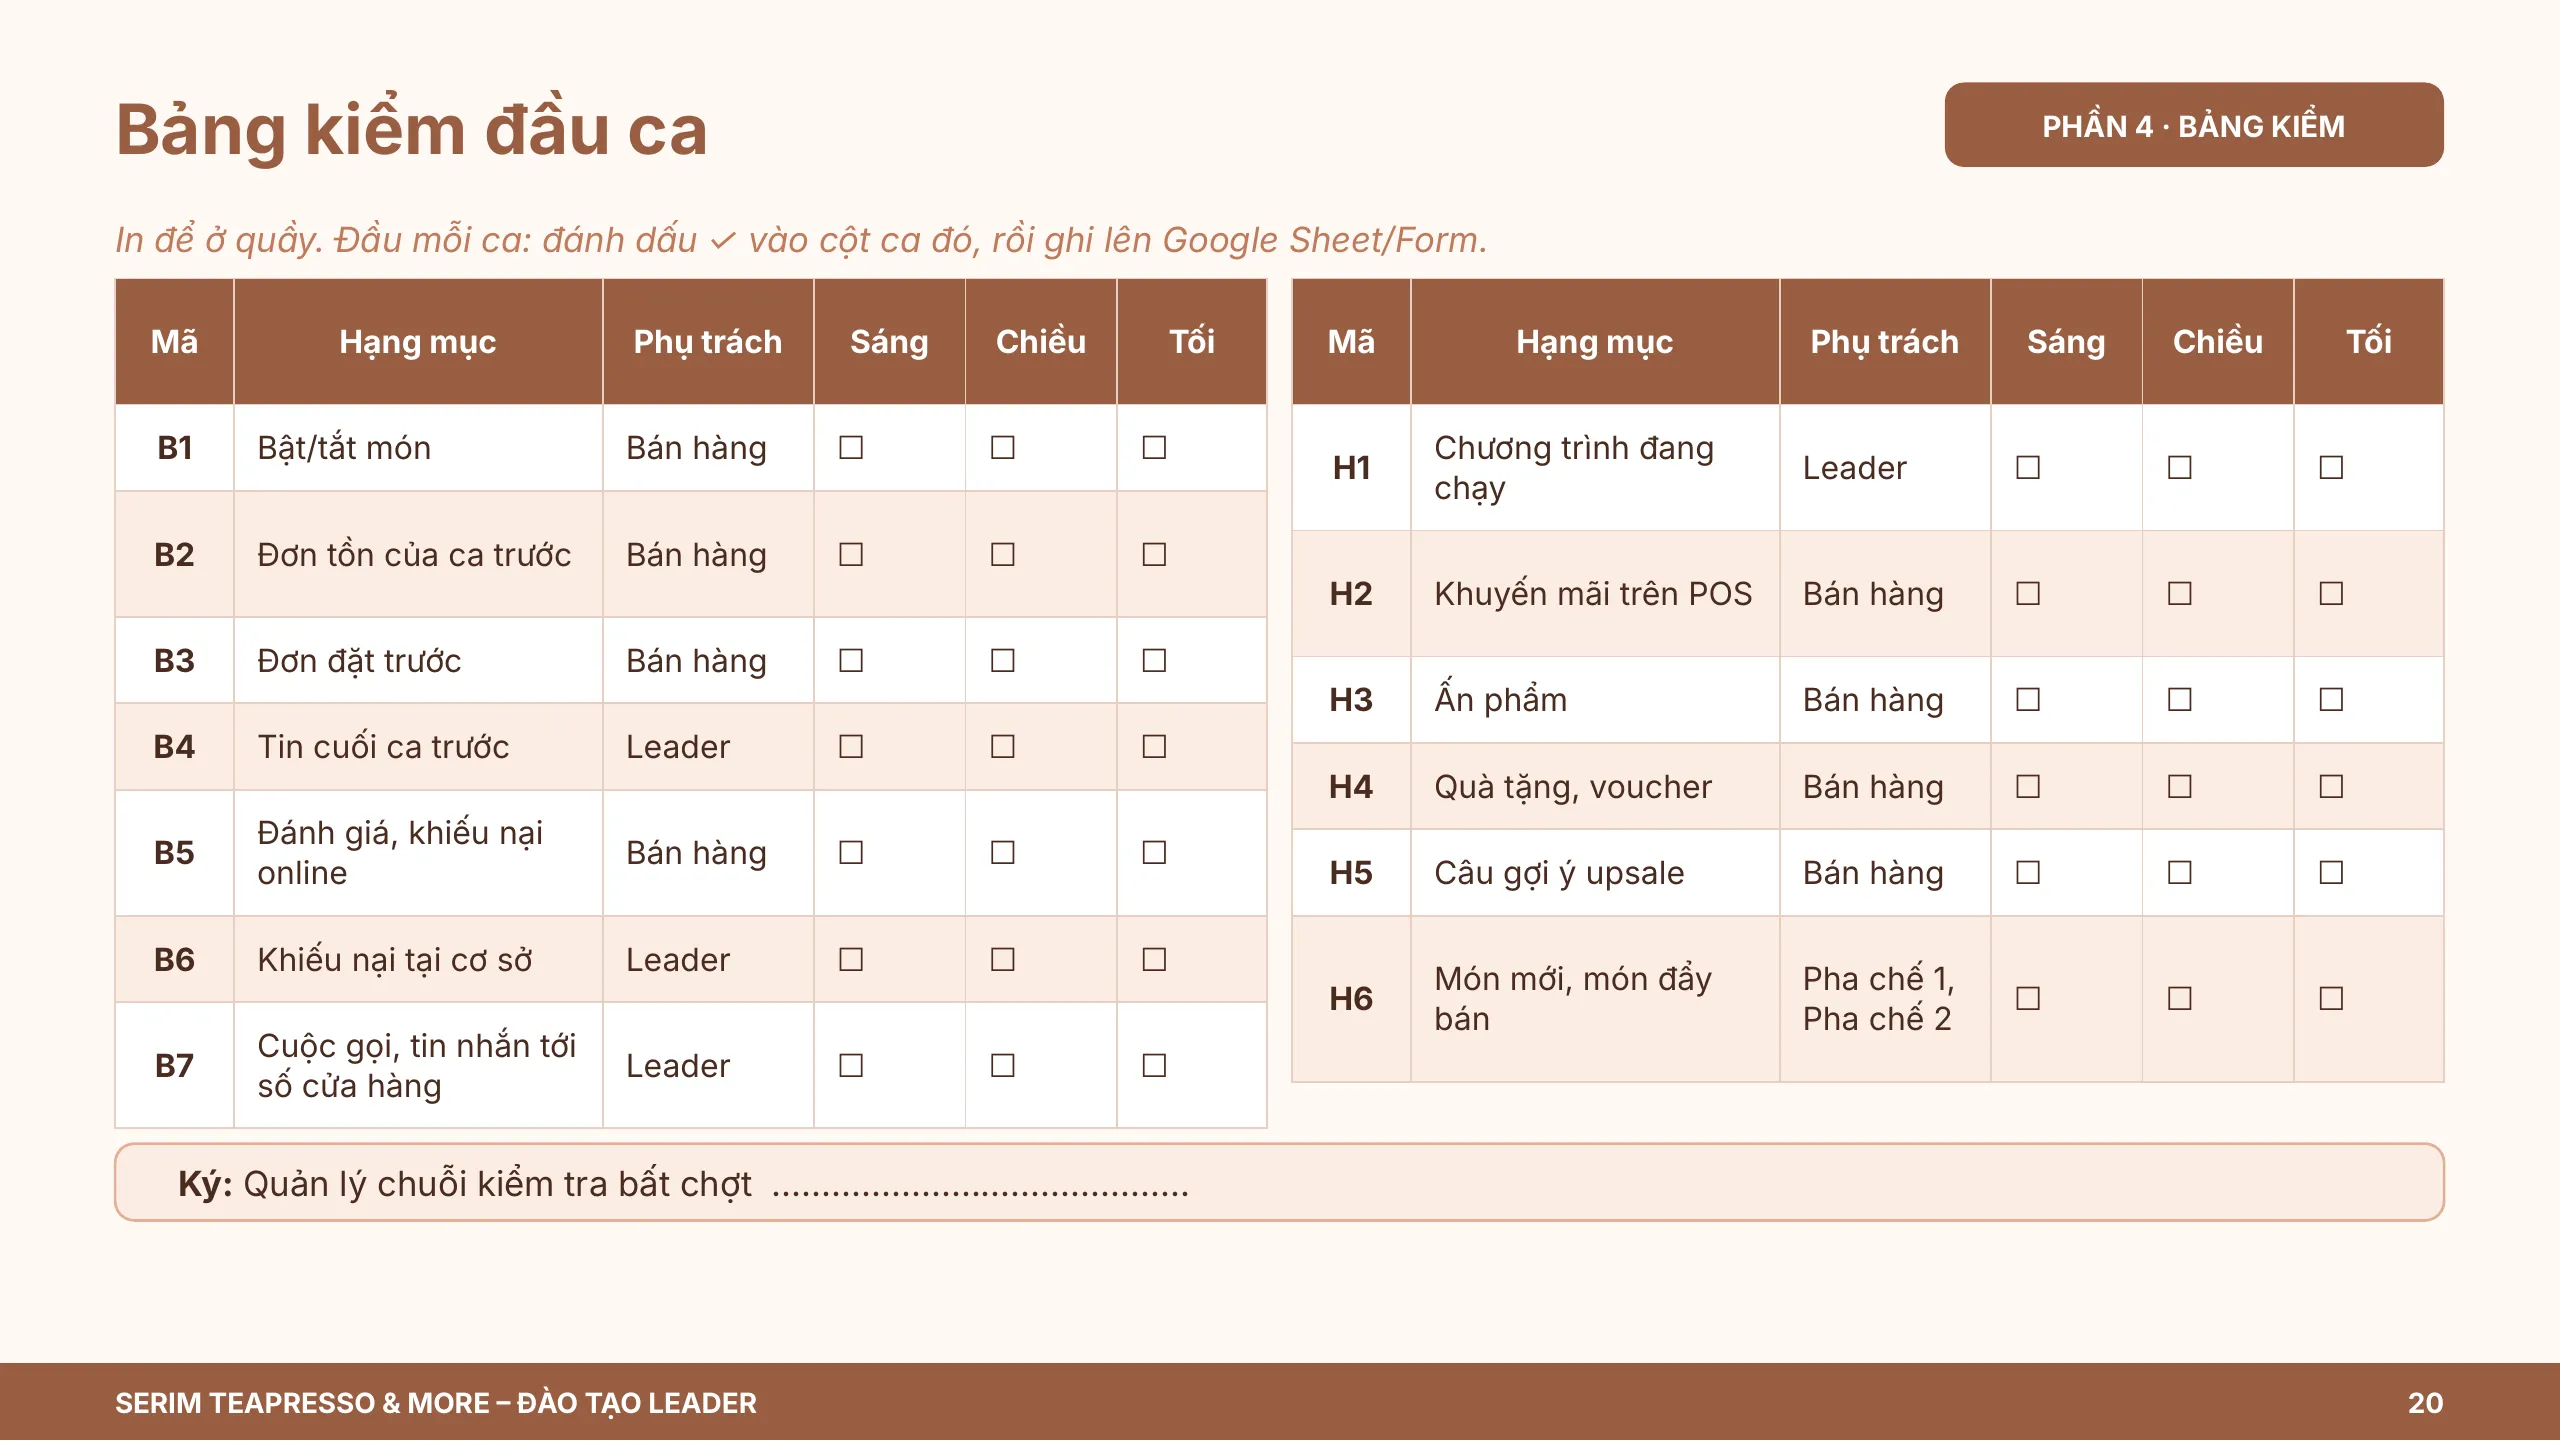The height and width of the screenshot is (1441, 2560).
Task: Tick the Sáng checkbox for H1 Chương trình đang chạy
Action: tap(2028, 467)
